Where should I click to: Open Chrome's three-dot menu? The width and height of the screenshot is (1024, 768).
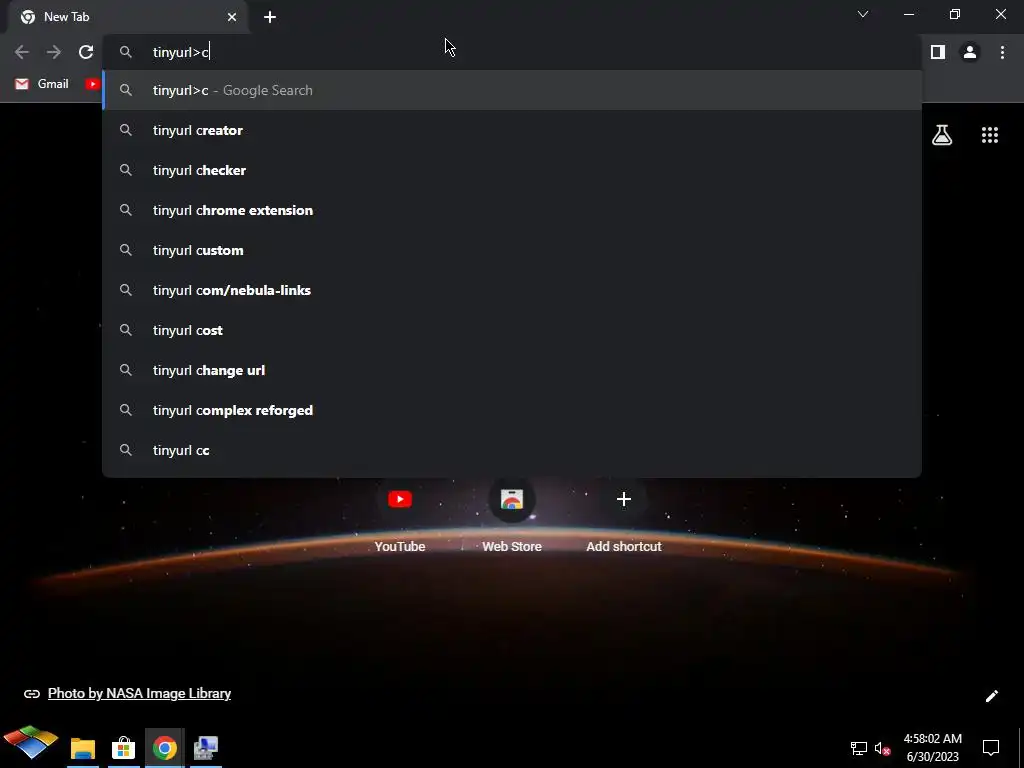coord(1002,52)
